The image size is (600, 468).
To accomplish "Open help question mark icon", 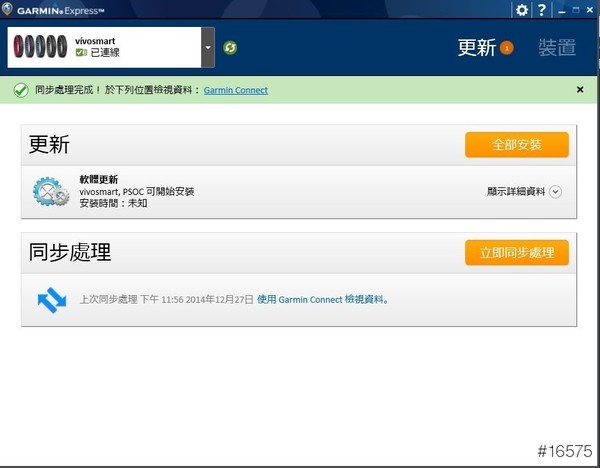I will [x=541, y=10].
